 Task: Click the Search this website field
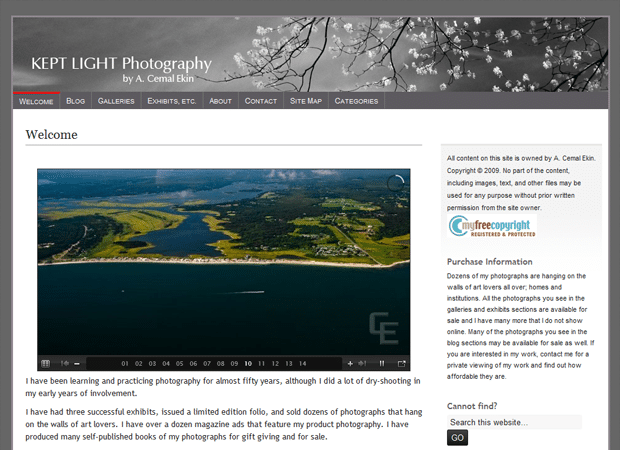coord(514,422)
